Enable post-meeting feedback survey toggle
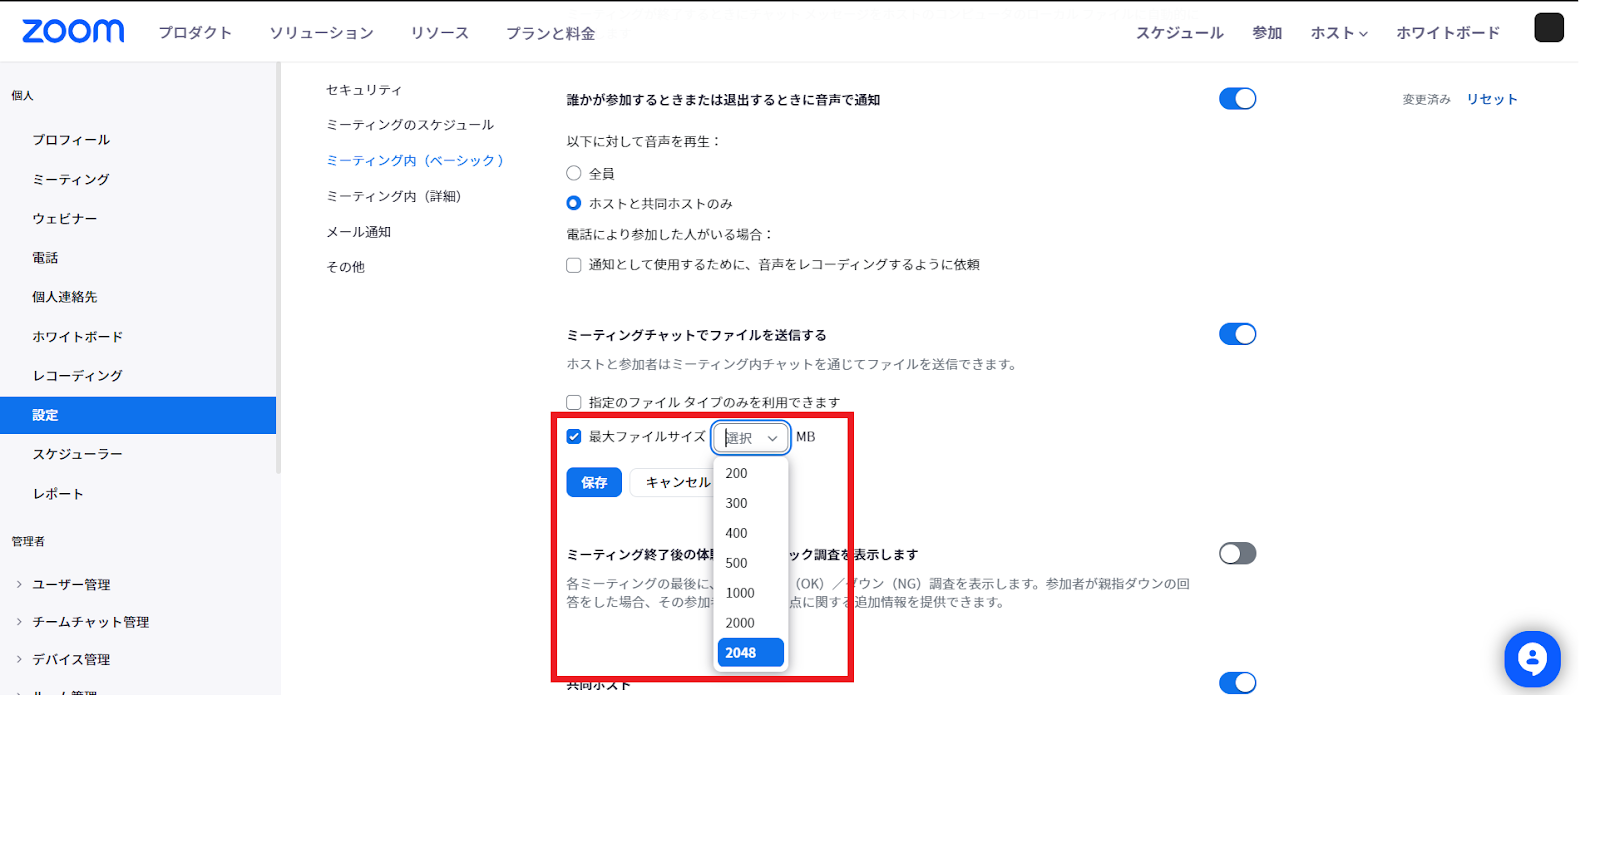This screenshot has height=848, width=1600. tap(1237, 554)
